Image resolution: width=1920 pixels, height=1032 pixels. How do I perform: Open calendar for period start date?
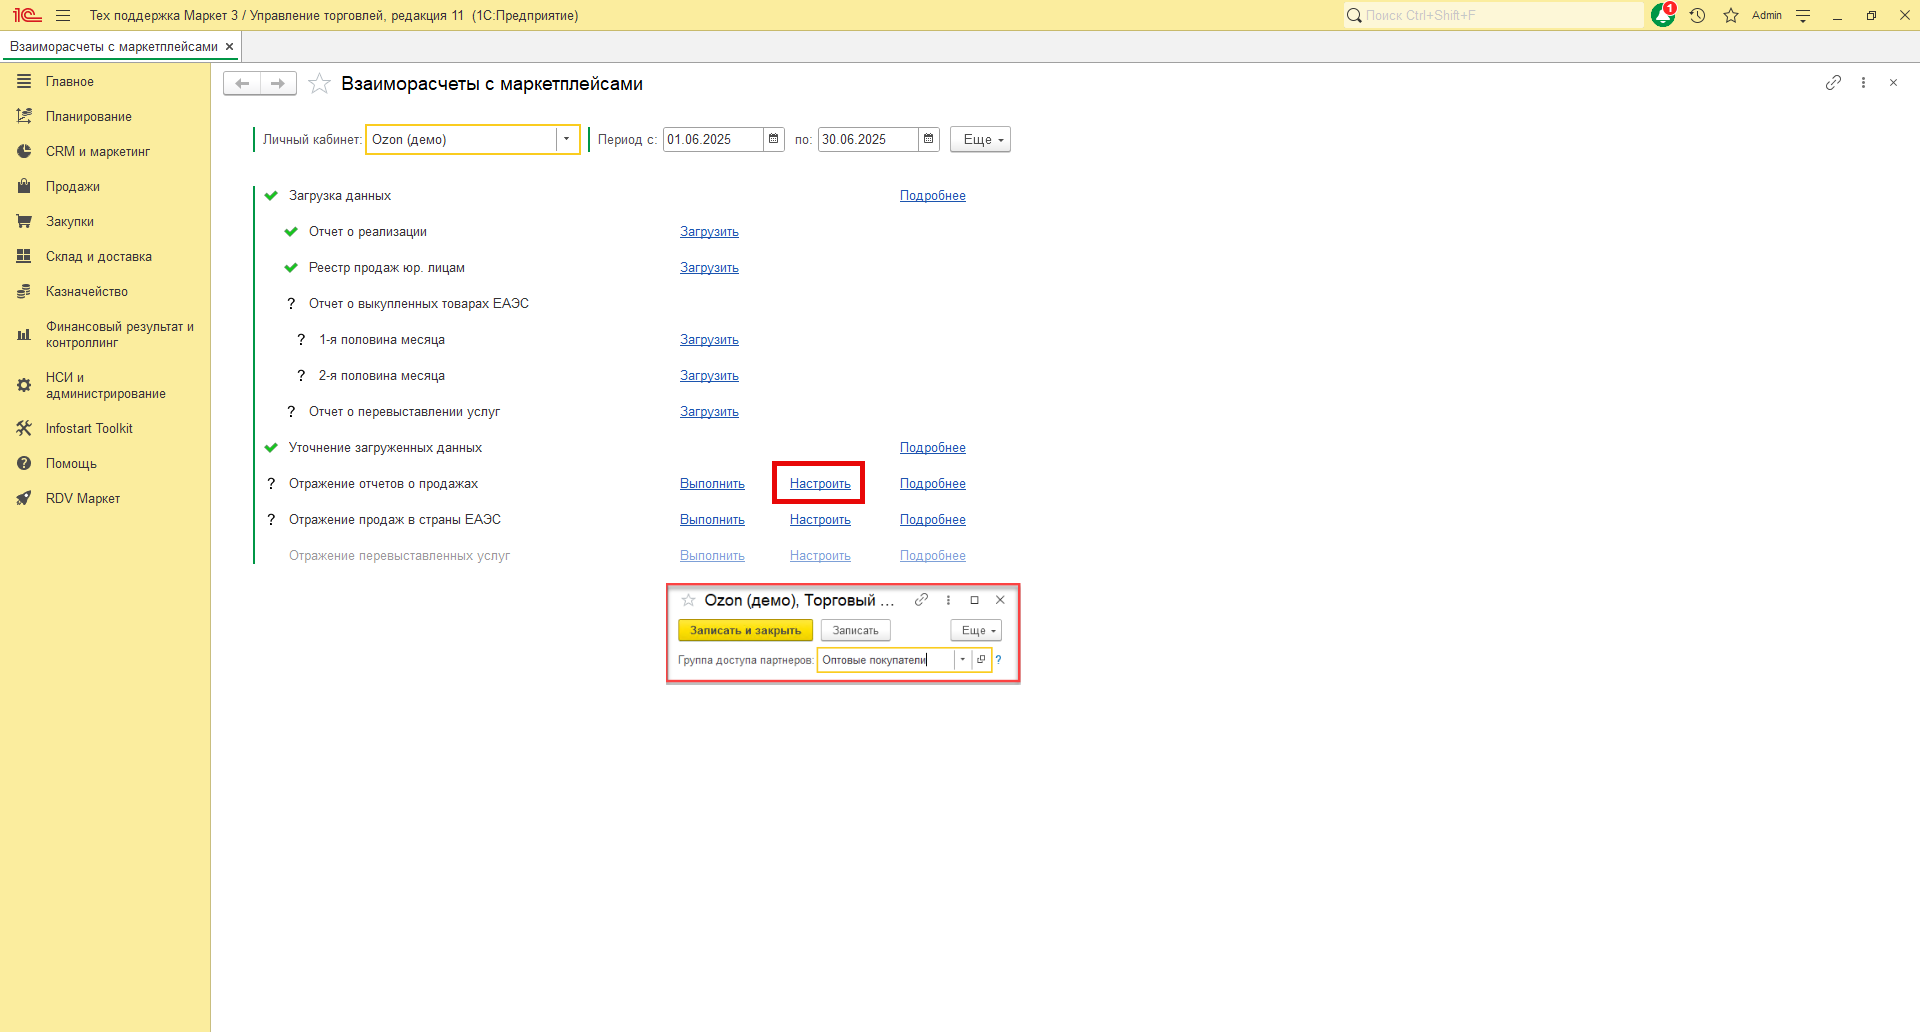pyautogui.click(x=774, y=139)
